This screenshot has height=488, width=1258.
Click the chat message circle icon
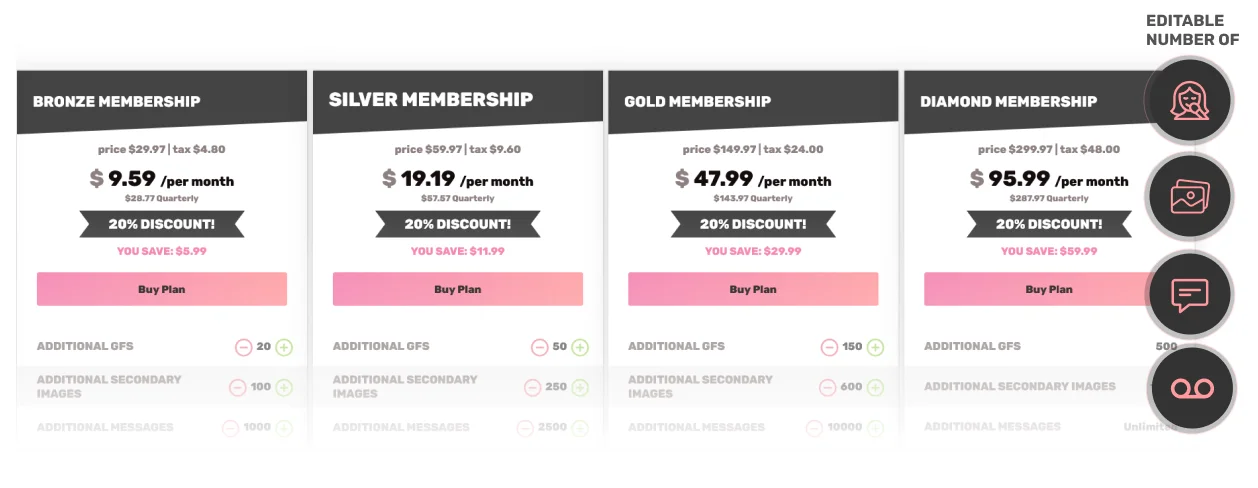coord(1190,293)
